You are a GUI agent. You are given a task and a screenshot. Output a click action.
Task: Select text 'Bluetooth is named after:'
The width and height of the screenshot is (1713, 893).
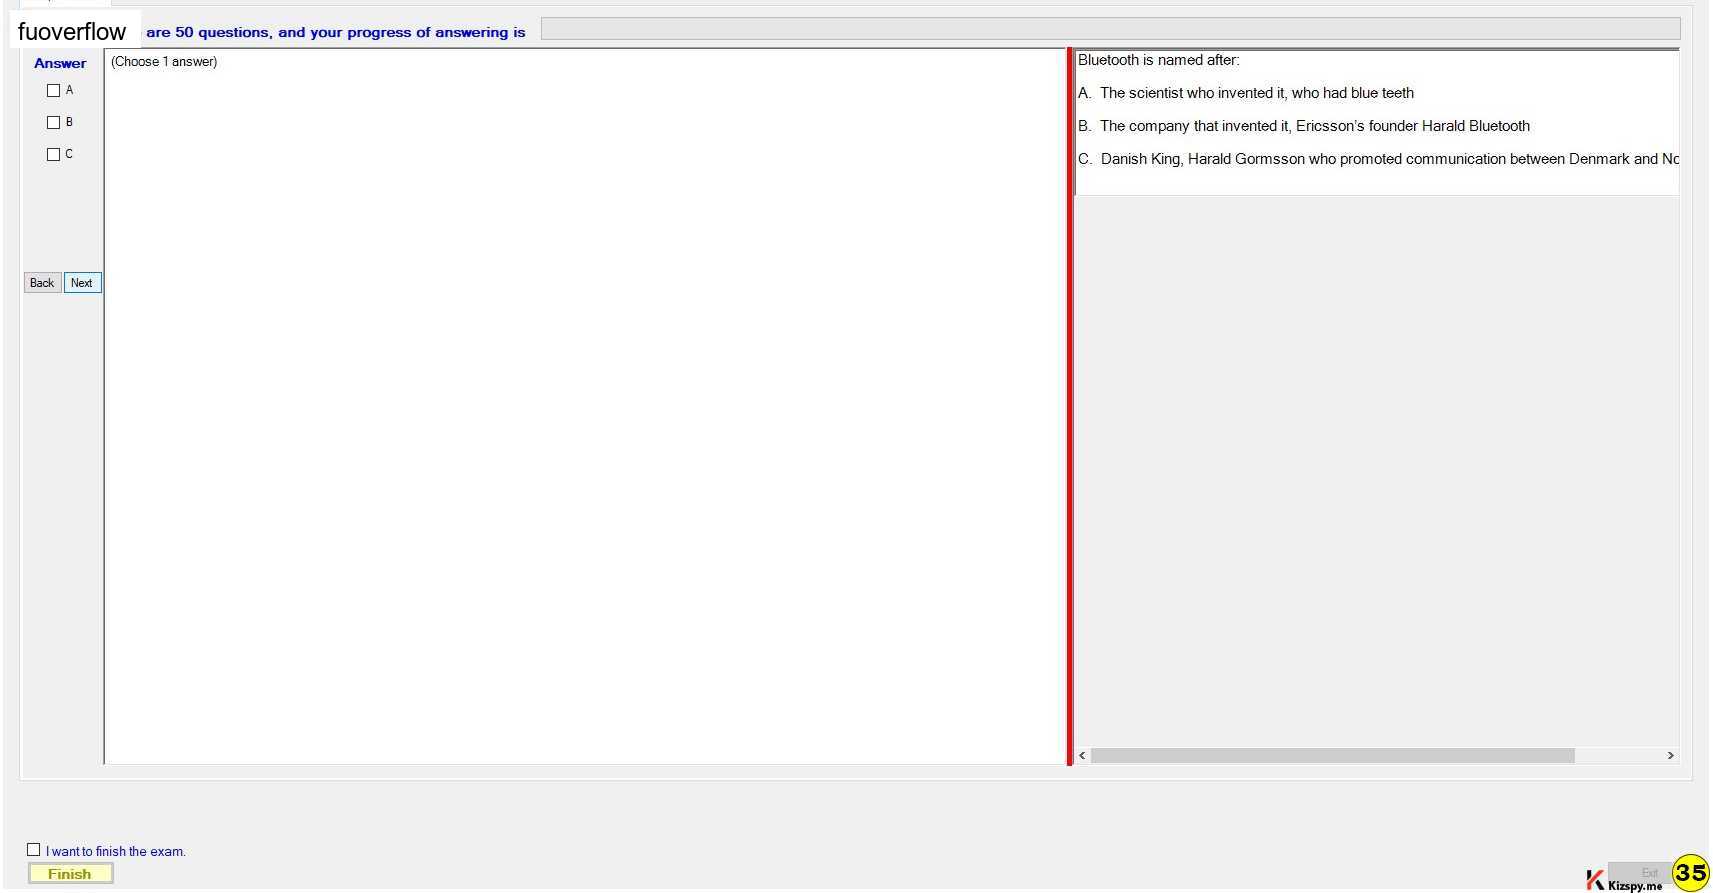click(1158, 60)
